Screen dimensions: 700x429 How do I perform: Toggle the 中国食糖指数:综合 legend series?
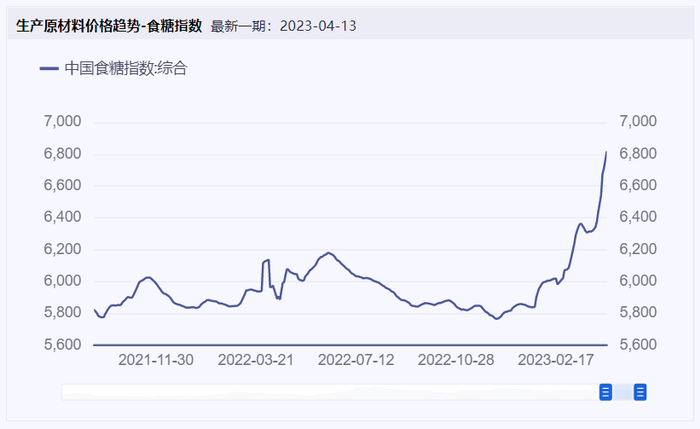[x=113, y=68]
